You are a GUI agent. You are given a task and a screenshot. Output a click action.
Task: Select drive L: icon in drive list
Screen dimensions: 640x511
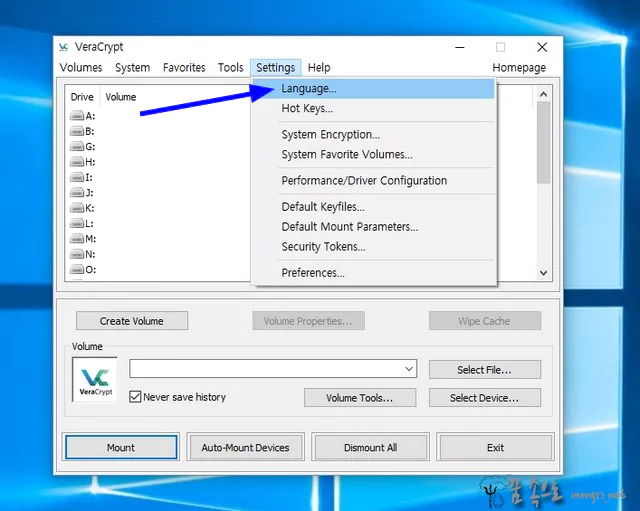coord(77,224)
